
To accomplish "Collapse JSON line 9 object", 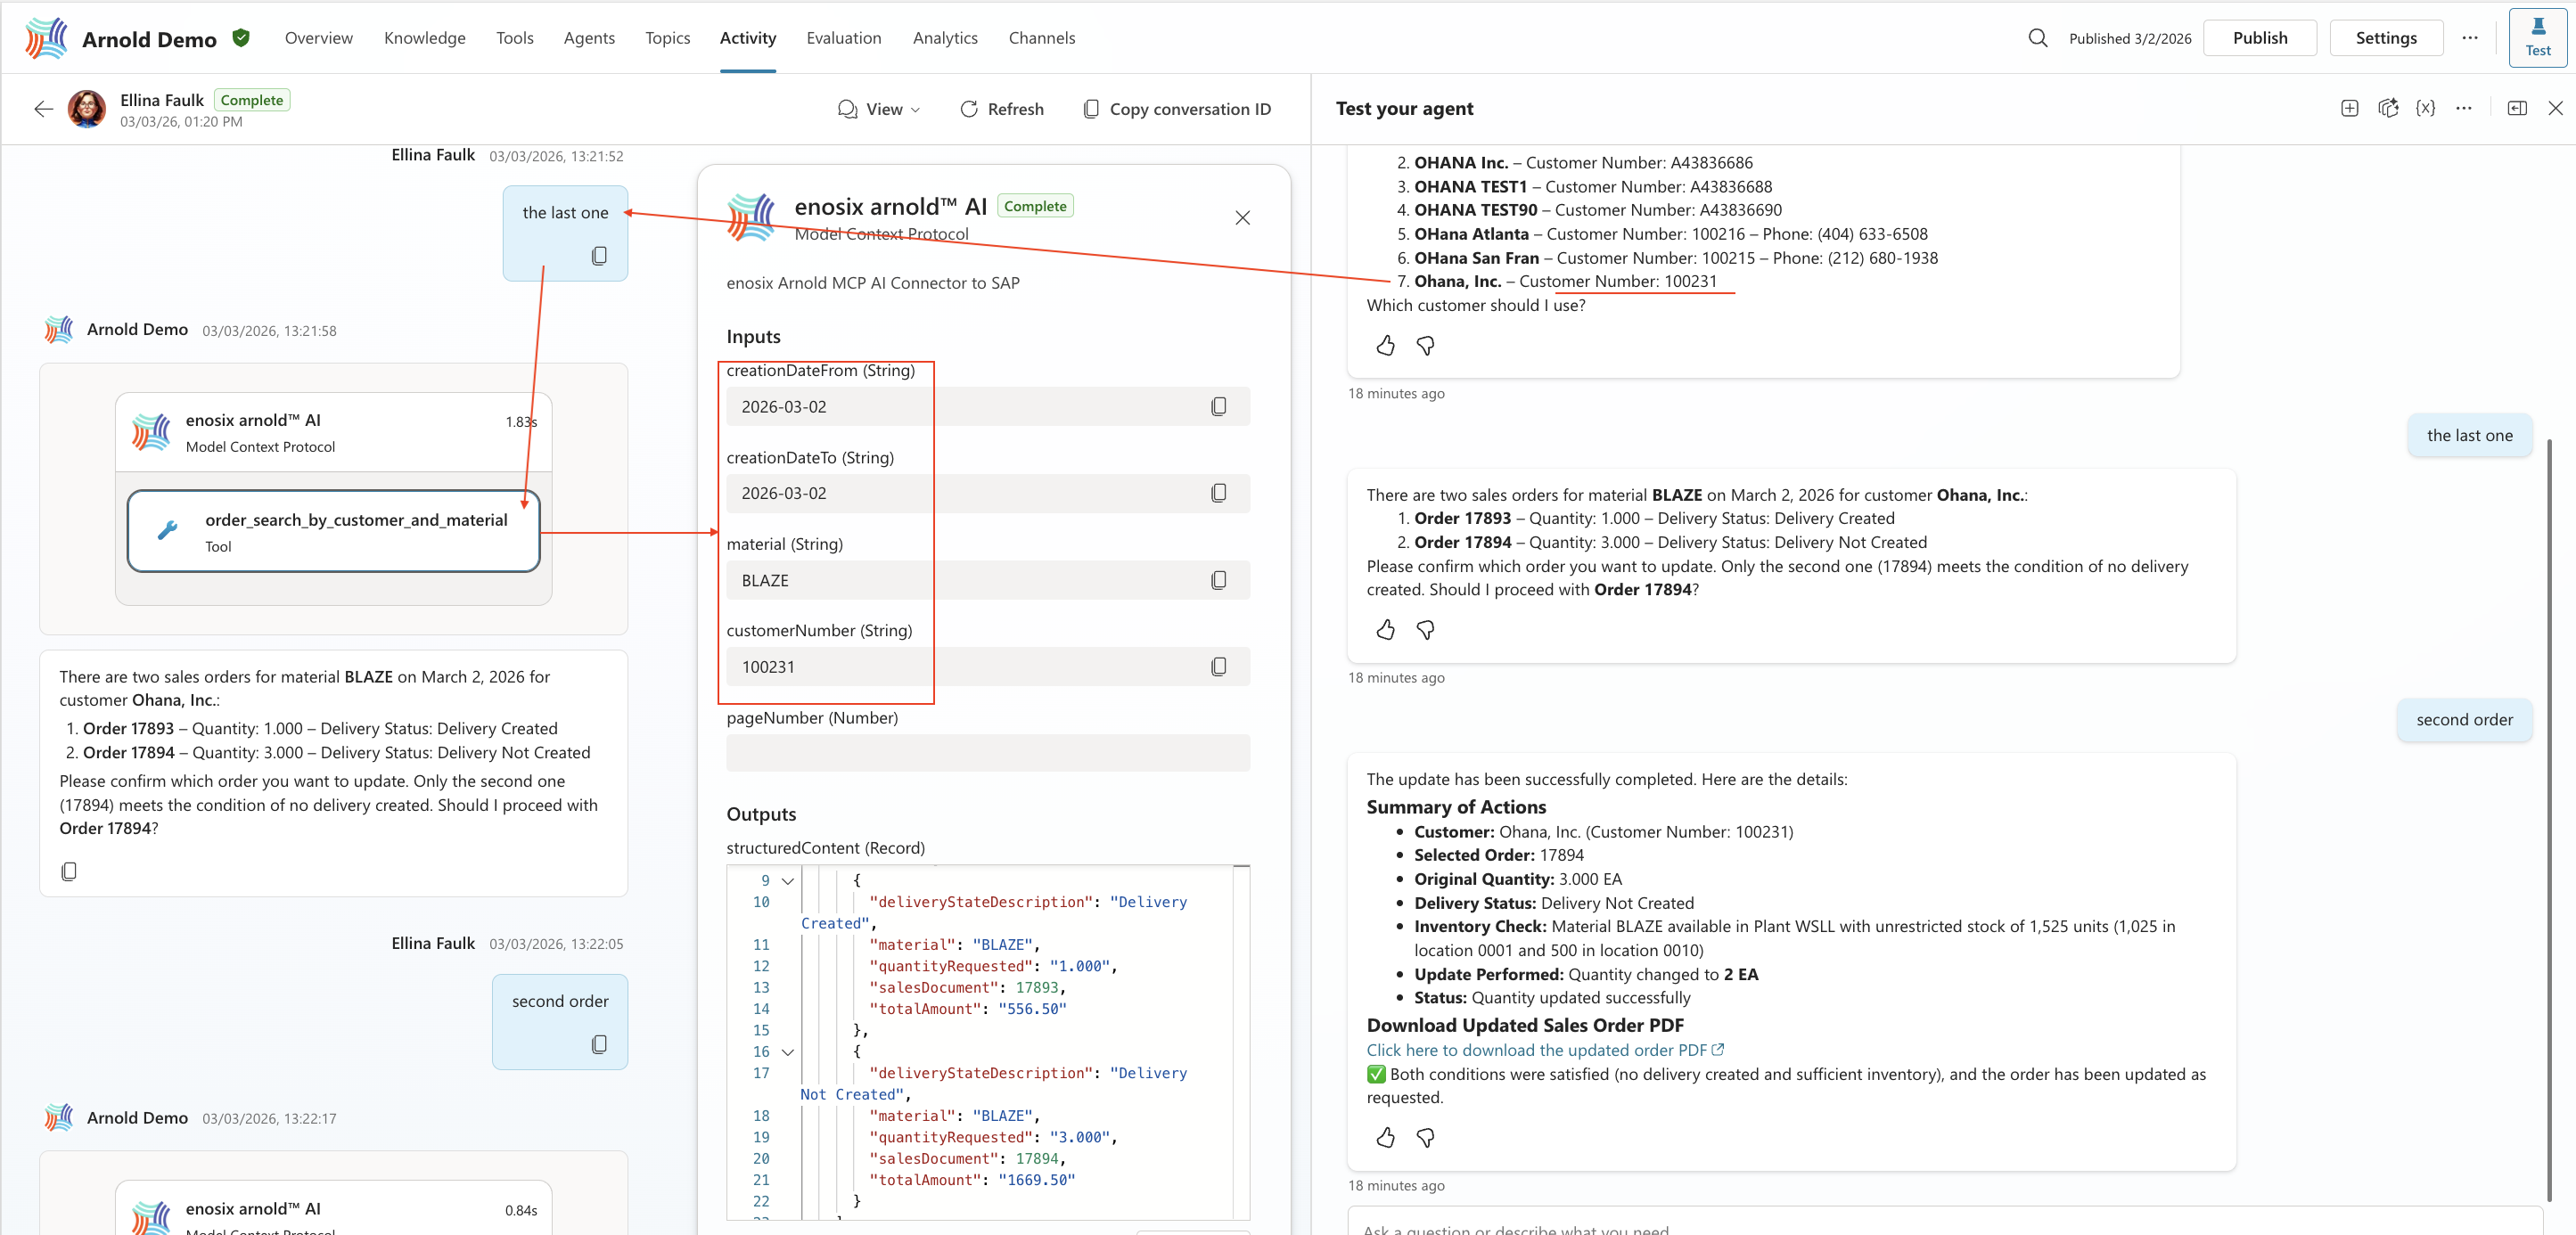I will pos(788,881).
